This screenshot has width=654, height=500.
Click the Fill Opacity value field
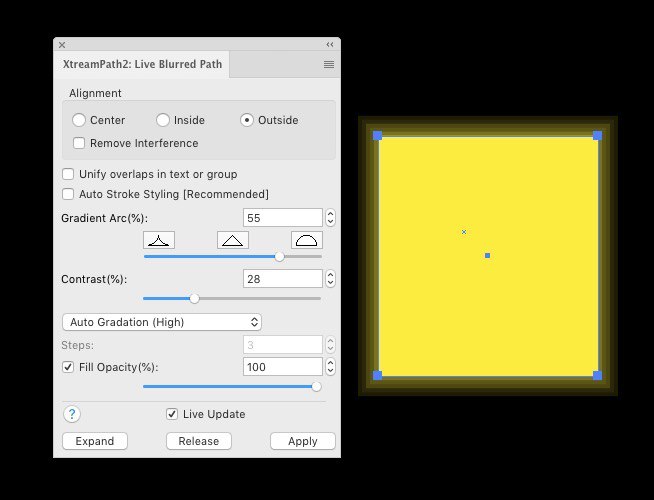coord(283,367)
